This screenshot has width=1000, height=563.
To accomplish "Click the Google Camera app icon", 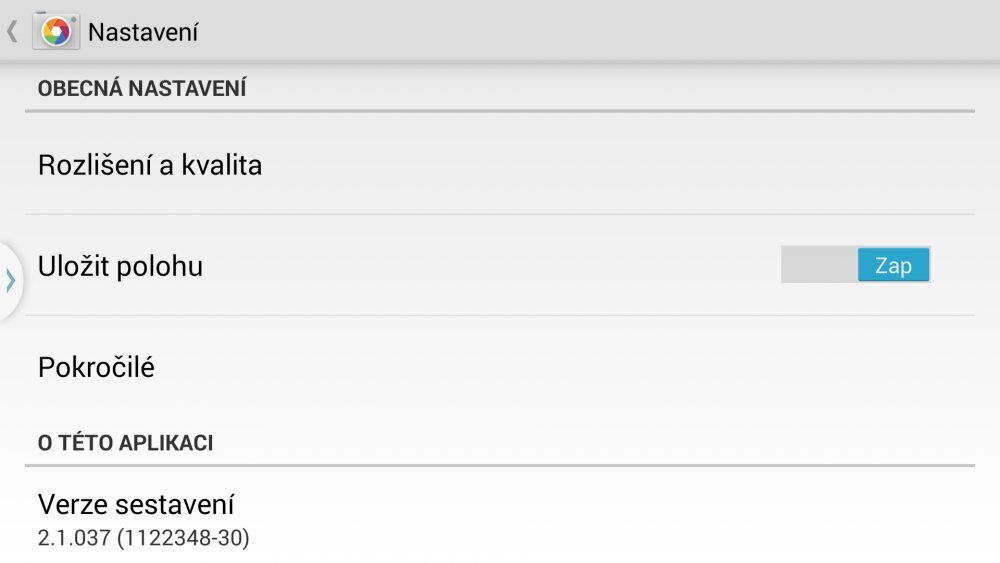I will 55,32.
